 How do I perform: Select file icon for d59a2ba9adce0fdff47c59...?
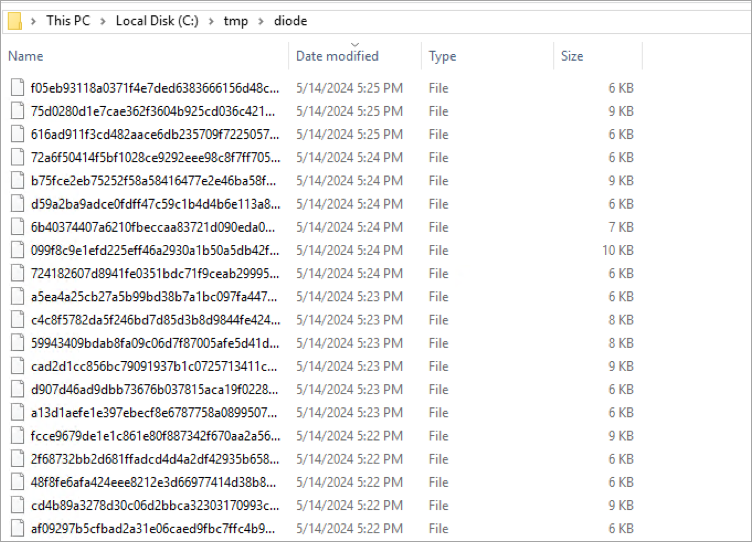pyautogui.click(x=18, y=204)
